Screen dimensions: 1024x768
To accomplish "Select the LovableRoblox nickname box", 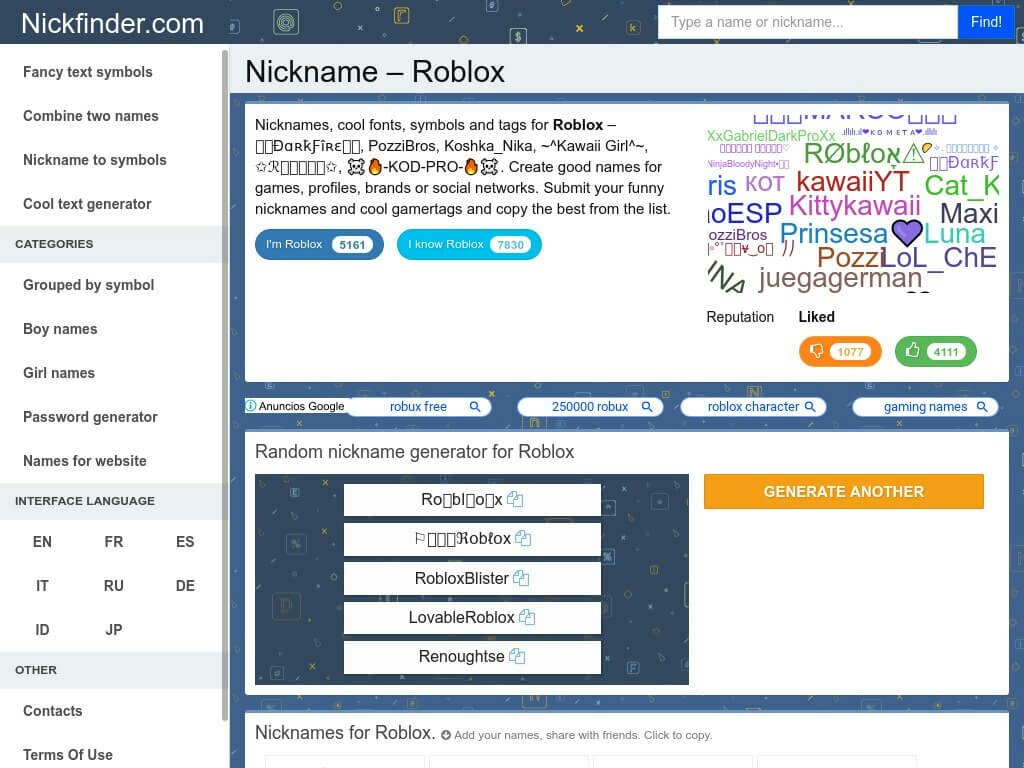I will click(472, 618).
